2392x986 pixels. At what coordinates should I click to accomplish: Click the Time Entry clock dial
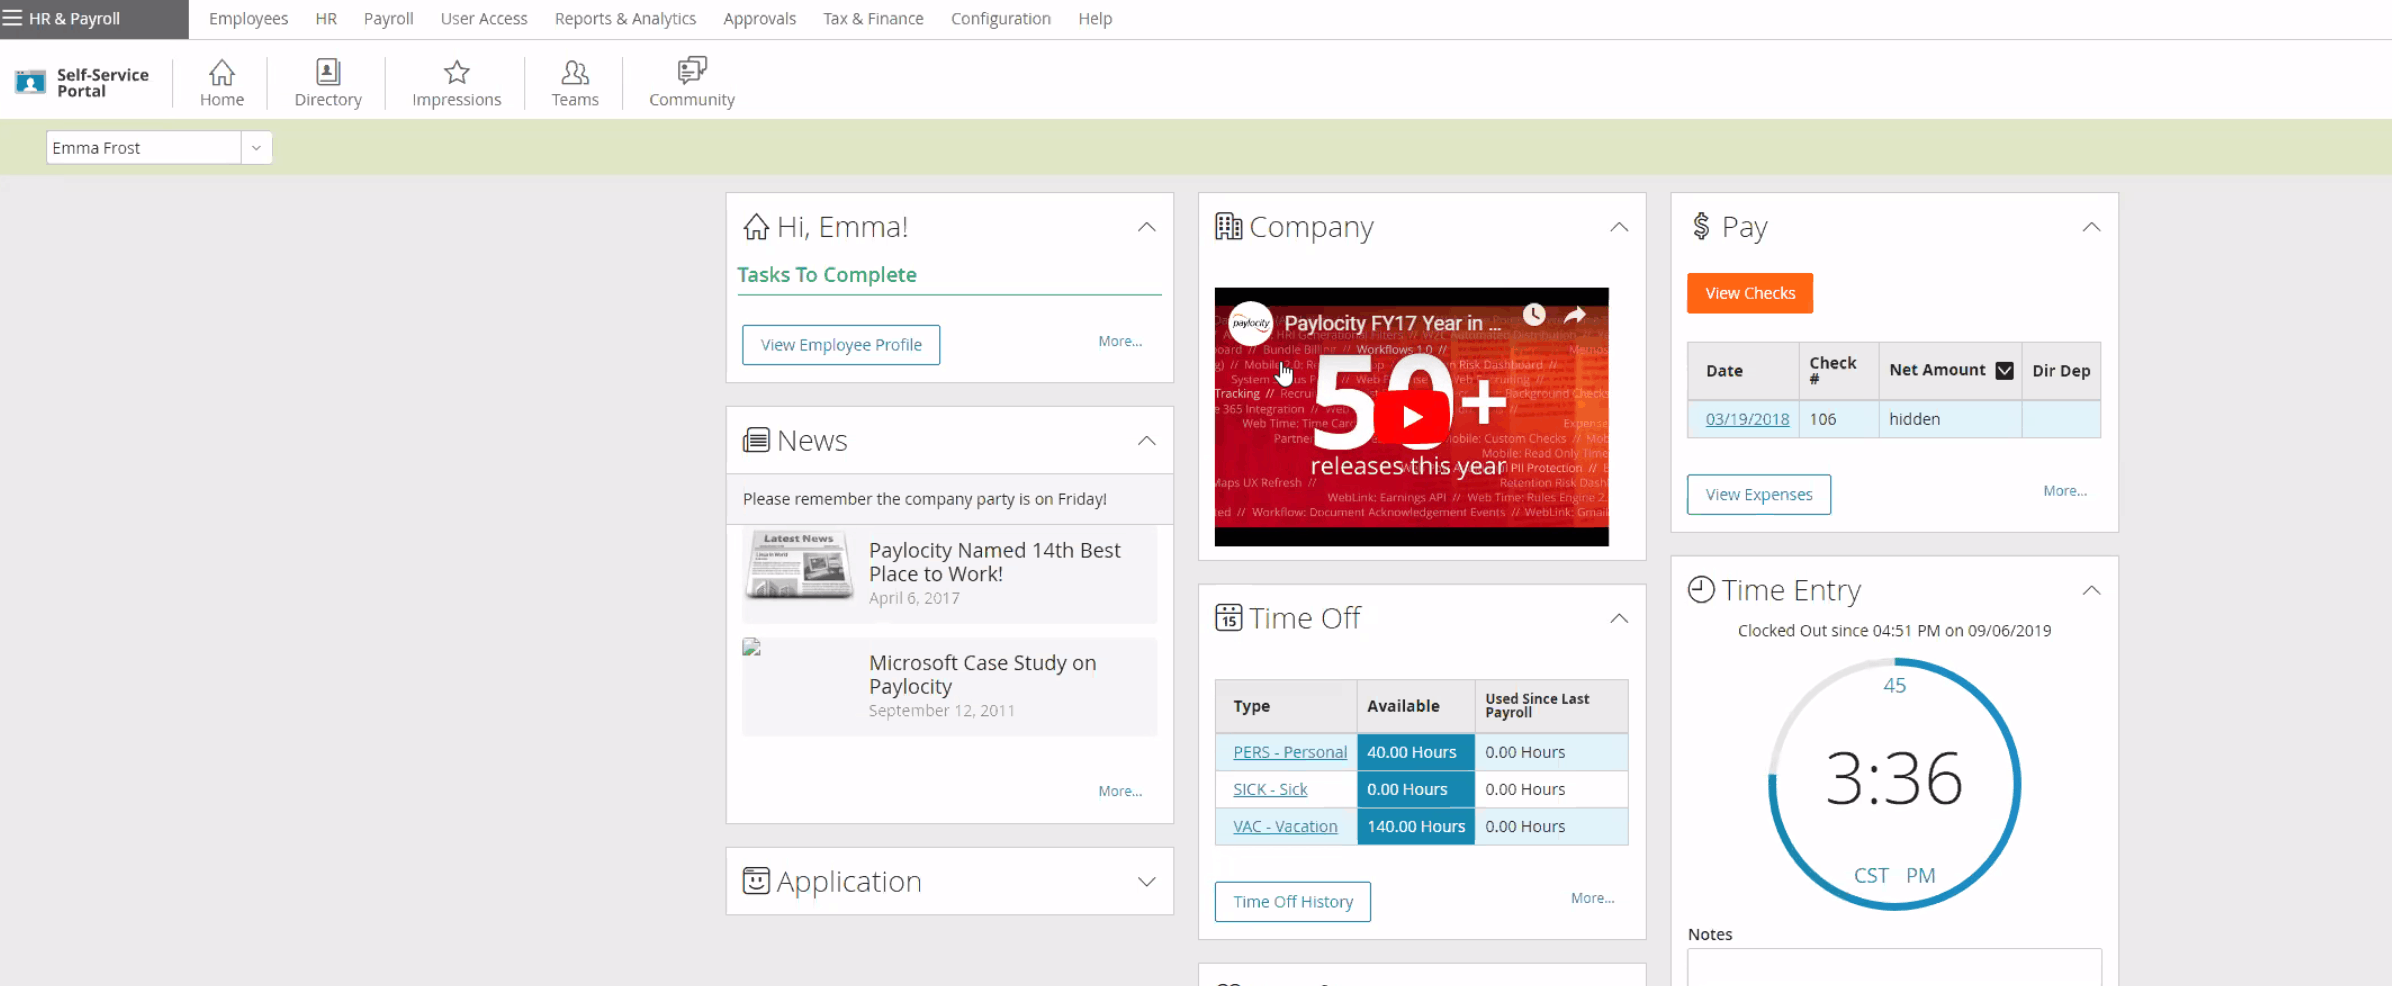click(1894, 783)
